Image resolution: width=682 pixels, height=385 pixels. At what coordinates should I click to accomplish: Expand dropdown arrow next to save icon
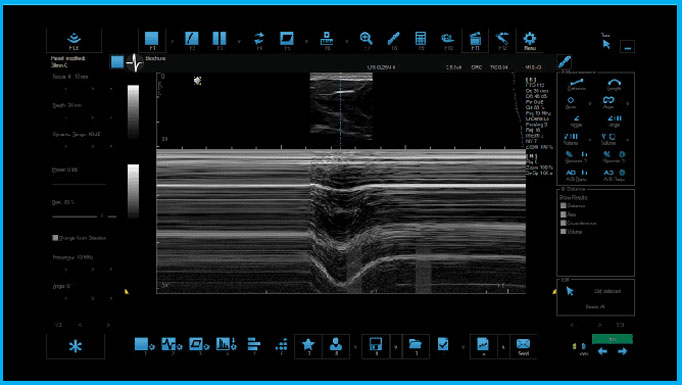coord(396,347)
